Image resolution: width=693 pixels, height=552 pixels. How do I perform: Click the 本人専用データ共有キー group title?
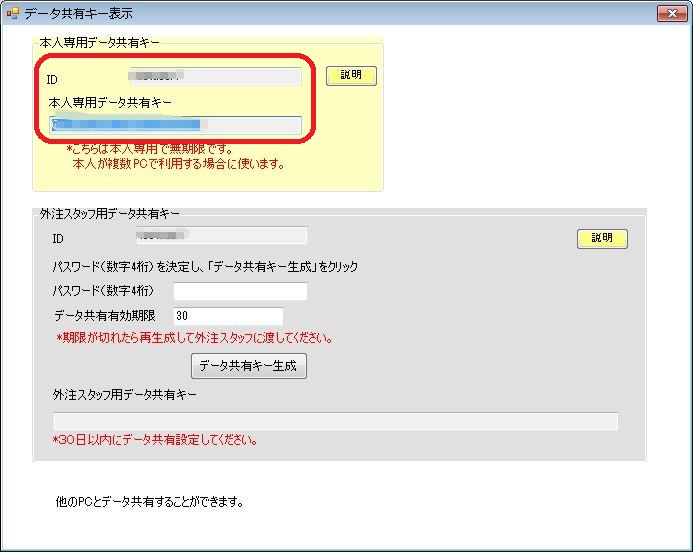[x=99, y=42]
